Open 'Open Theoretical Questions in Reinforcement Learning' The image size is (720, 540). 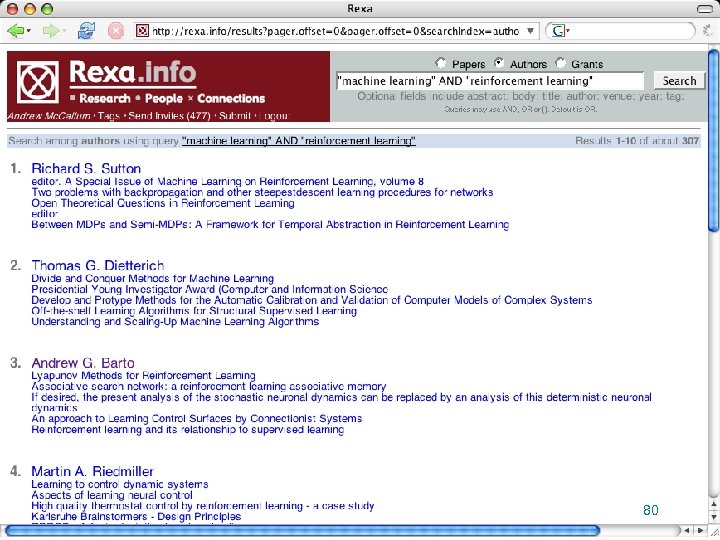coord(163,203)
